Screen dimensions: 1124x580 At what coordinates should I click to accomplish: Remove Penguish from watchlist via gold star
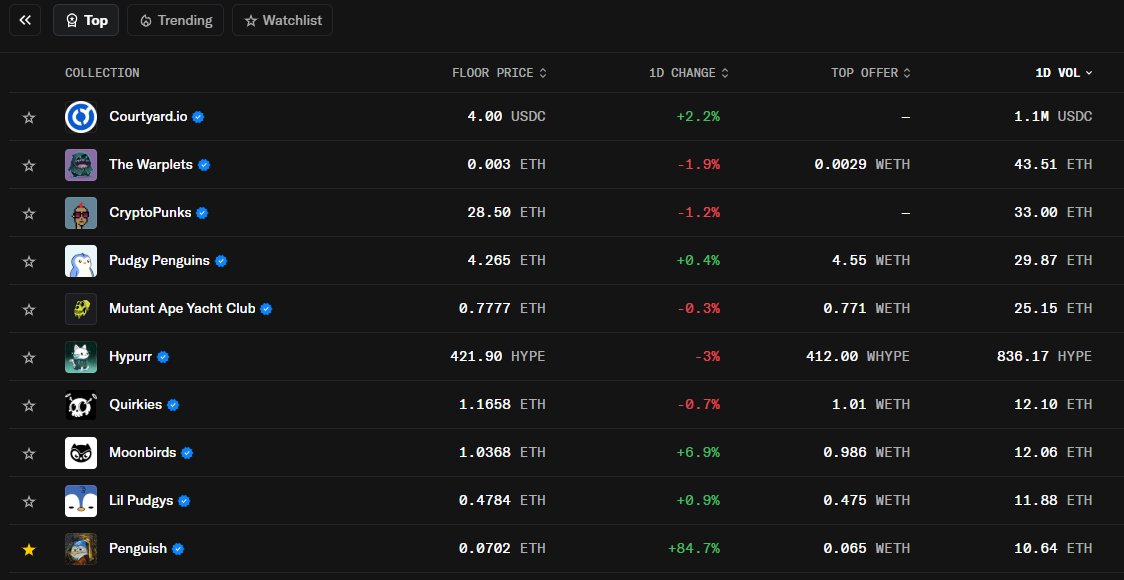(x=29, y=549)
